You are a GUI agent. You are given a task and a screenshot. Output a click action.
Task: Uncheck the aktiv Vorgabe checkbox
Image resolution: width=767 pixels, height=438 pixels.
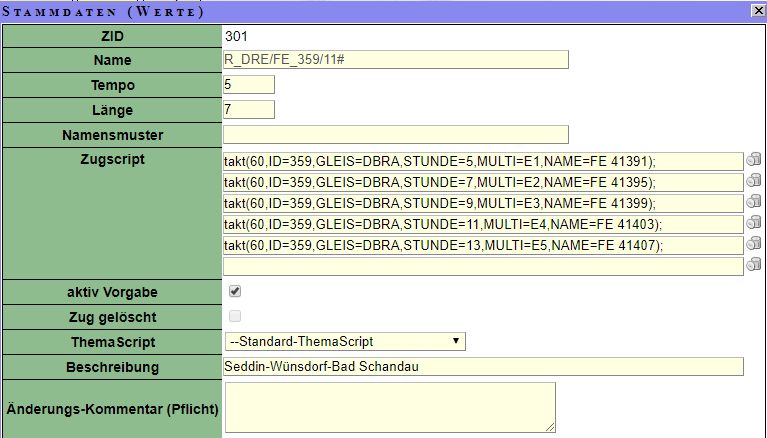(x=235, y=292)
